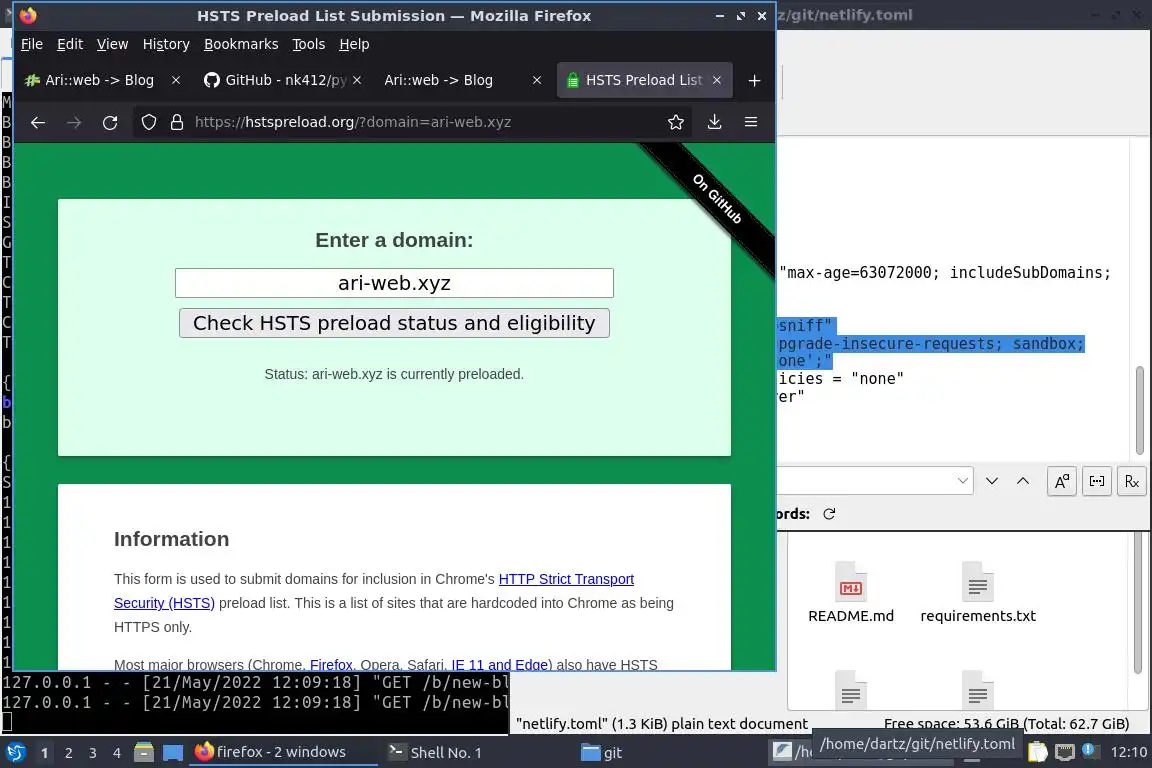This screenshot has width=1152, height=768.
Task: Switch to desktop workspace 1
Action: (44, 753)
